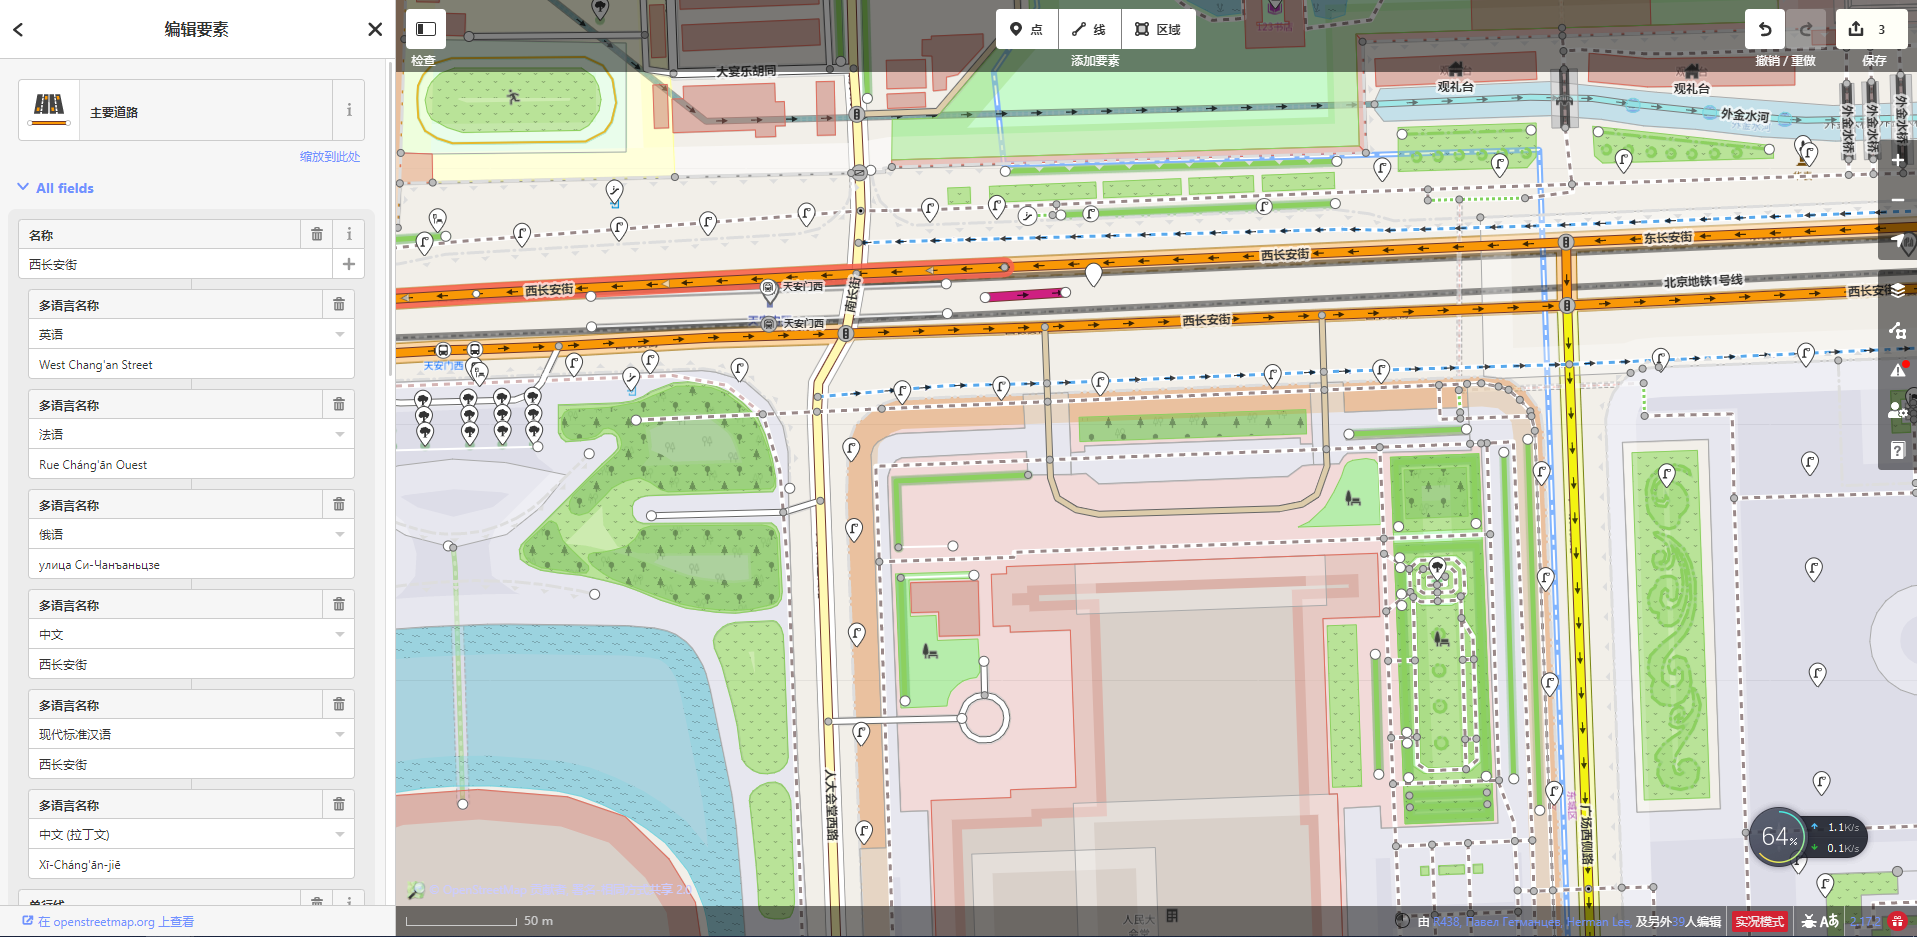The height and width of the screenshot is (937, 1917).
Task: Delete the name field
Action: click(x=317, y=234)
